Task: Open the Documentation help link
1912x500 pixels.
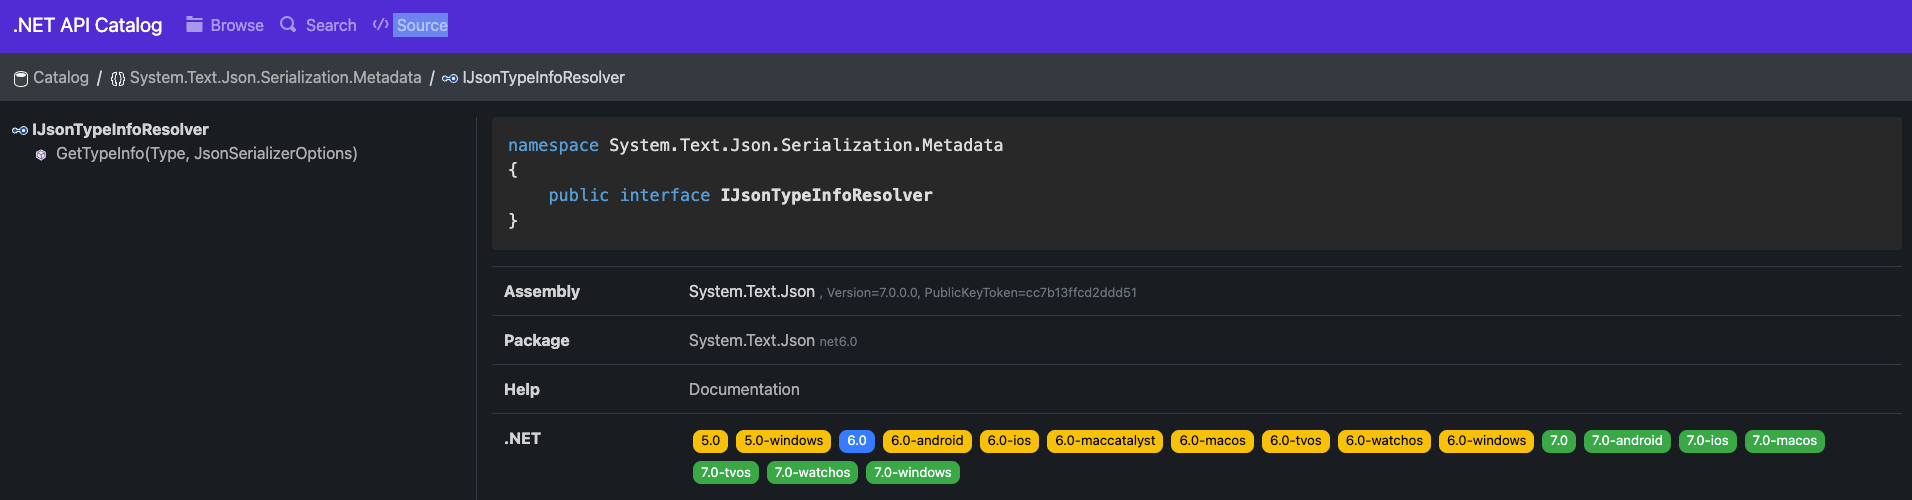Action: tap(744, 389)
